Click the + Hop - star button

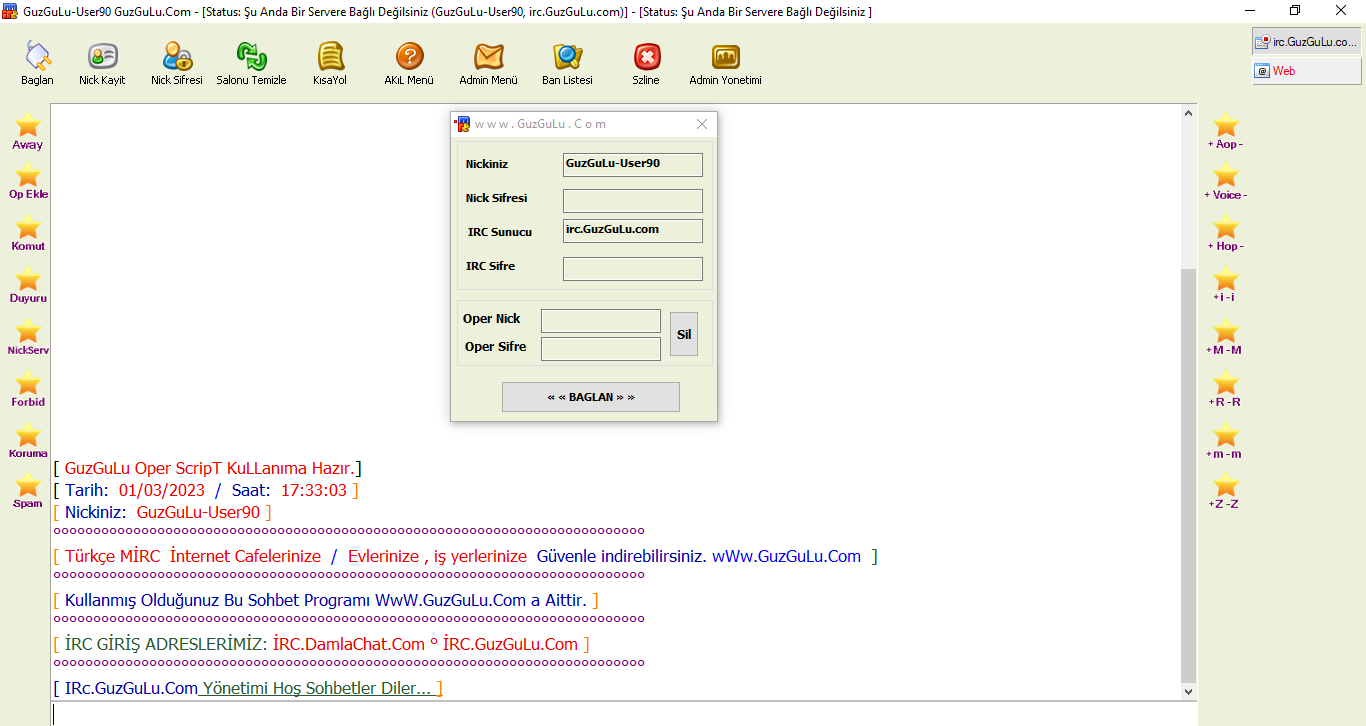coord(1225,233)
